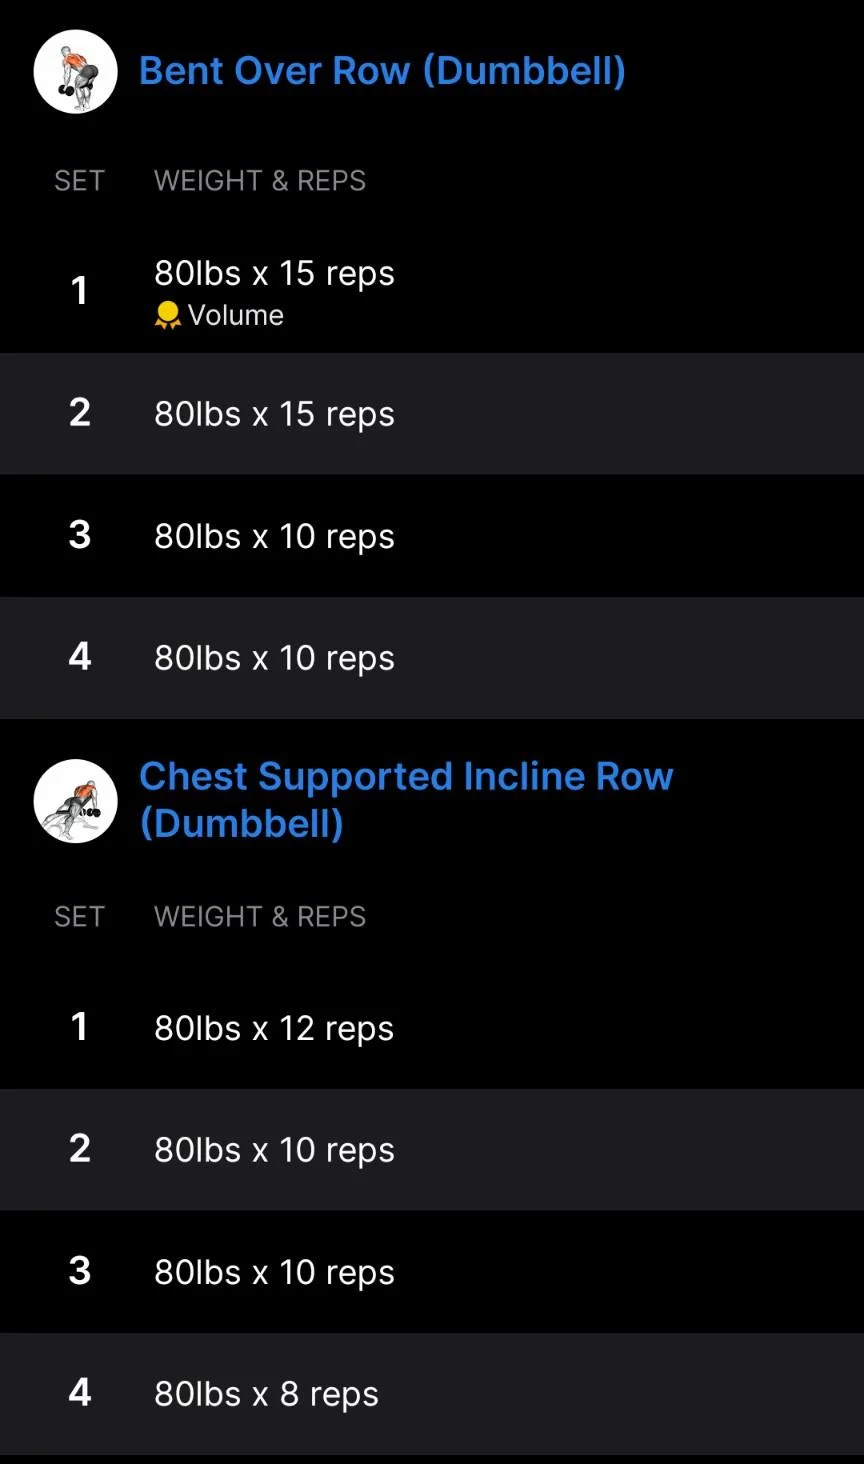Screen dimensions: 864x1464
Task: Select Incline Row set 2 weight and reps
Action: click(x=274, y=1150)
